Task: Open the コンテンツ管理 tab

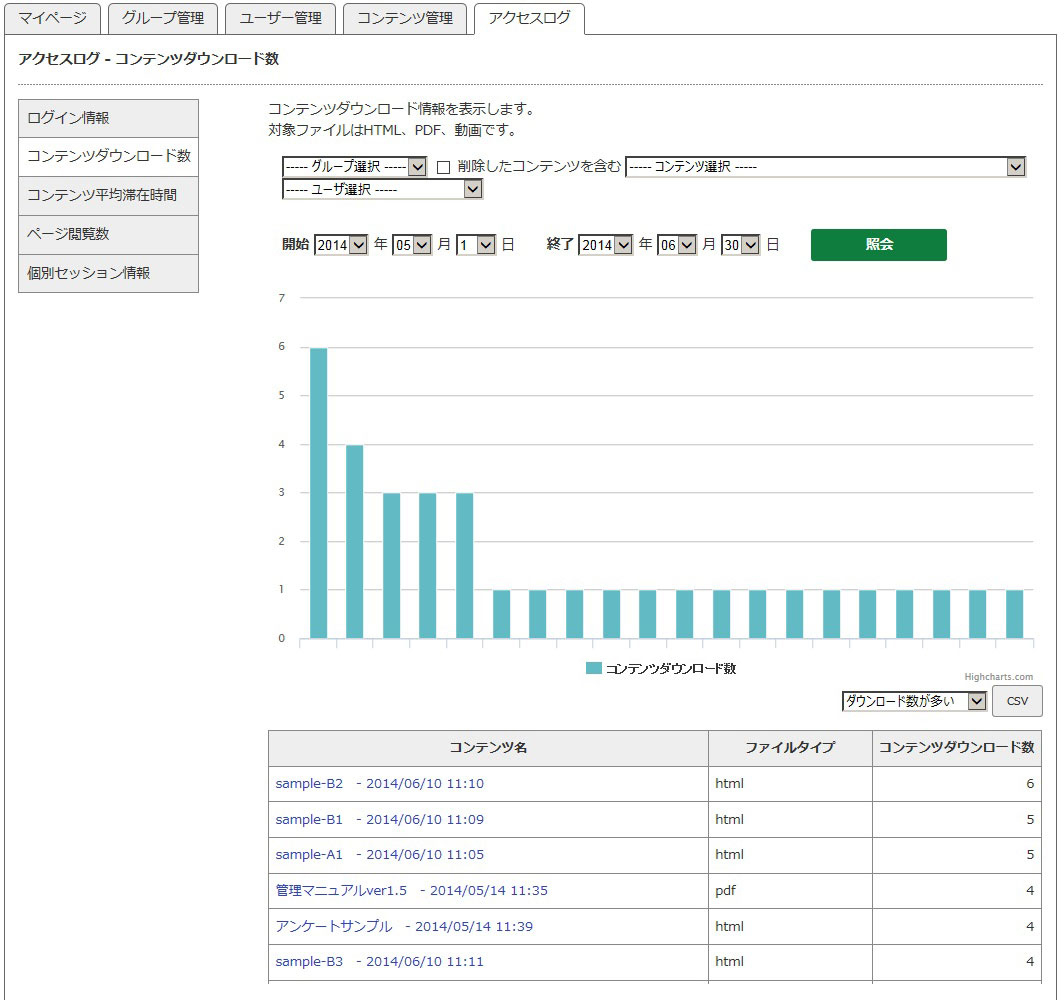Action: click(405, 18)
